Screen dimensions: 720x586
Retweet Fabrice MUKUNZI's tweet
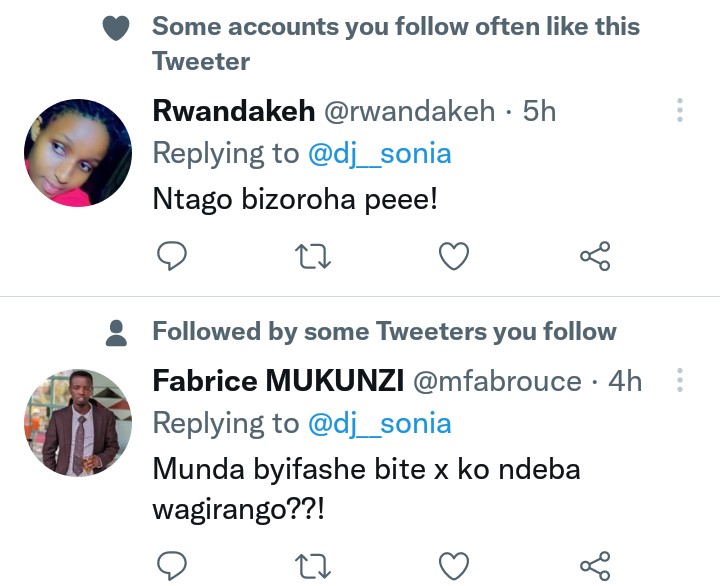[x=314, y=565]
